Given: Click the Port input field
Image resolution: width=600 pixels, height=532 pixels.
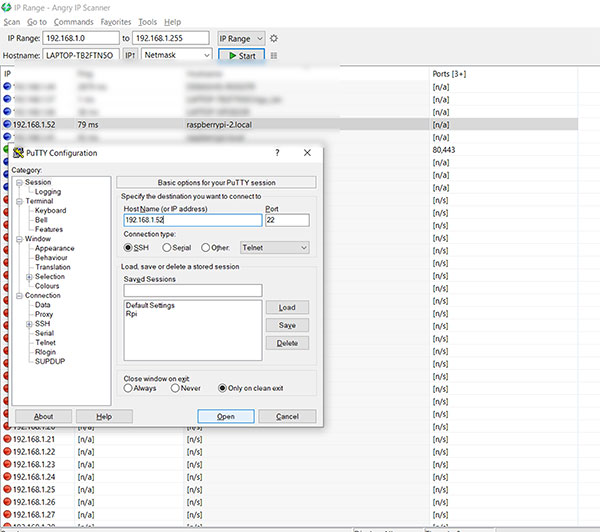Looking at the screenshot, I should 287,220.
